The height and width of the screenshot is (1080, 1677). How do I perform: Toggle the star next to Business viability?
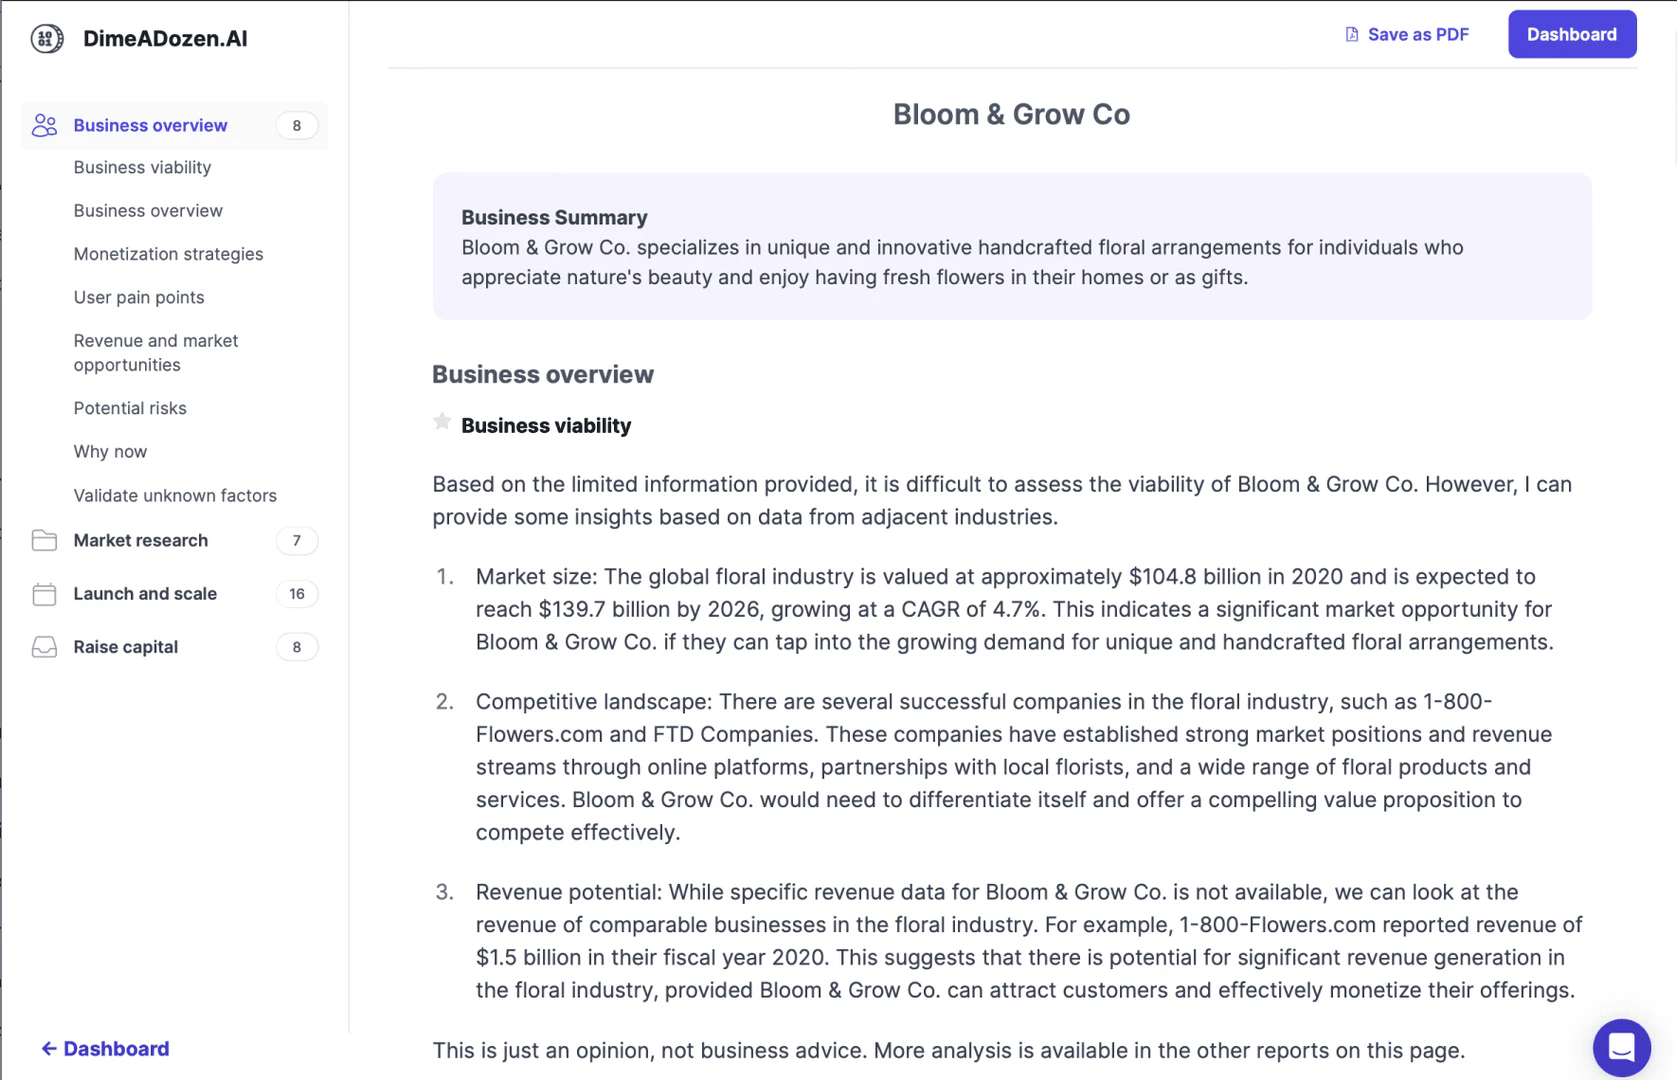coord(442,422)
